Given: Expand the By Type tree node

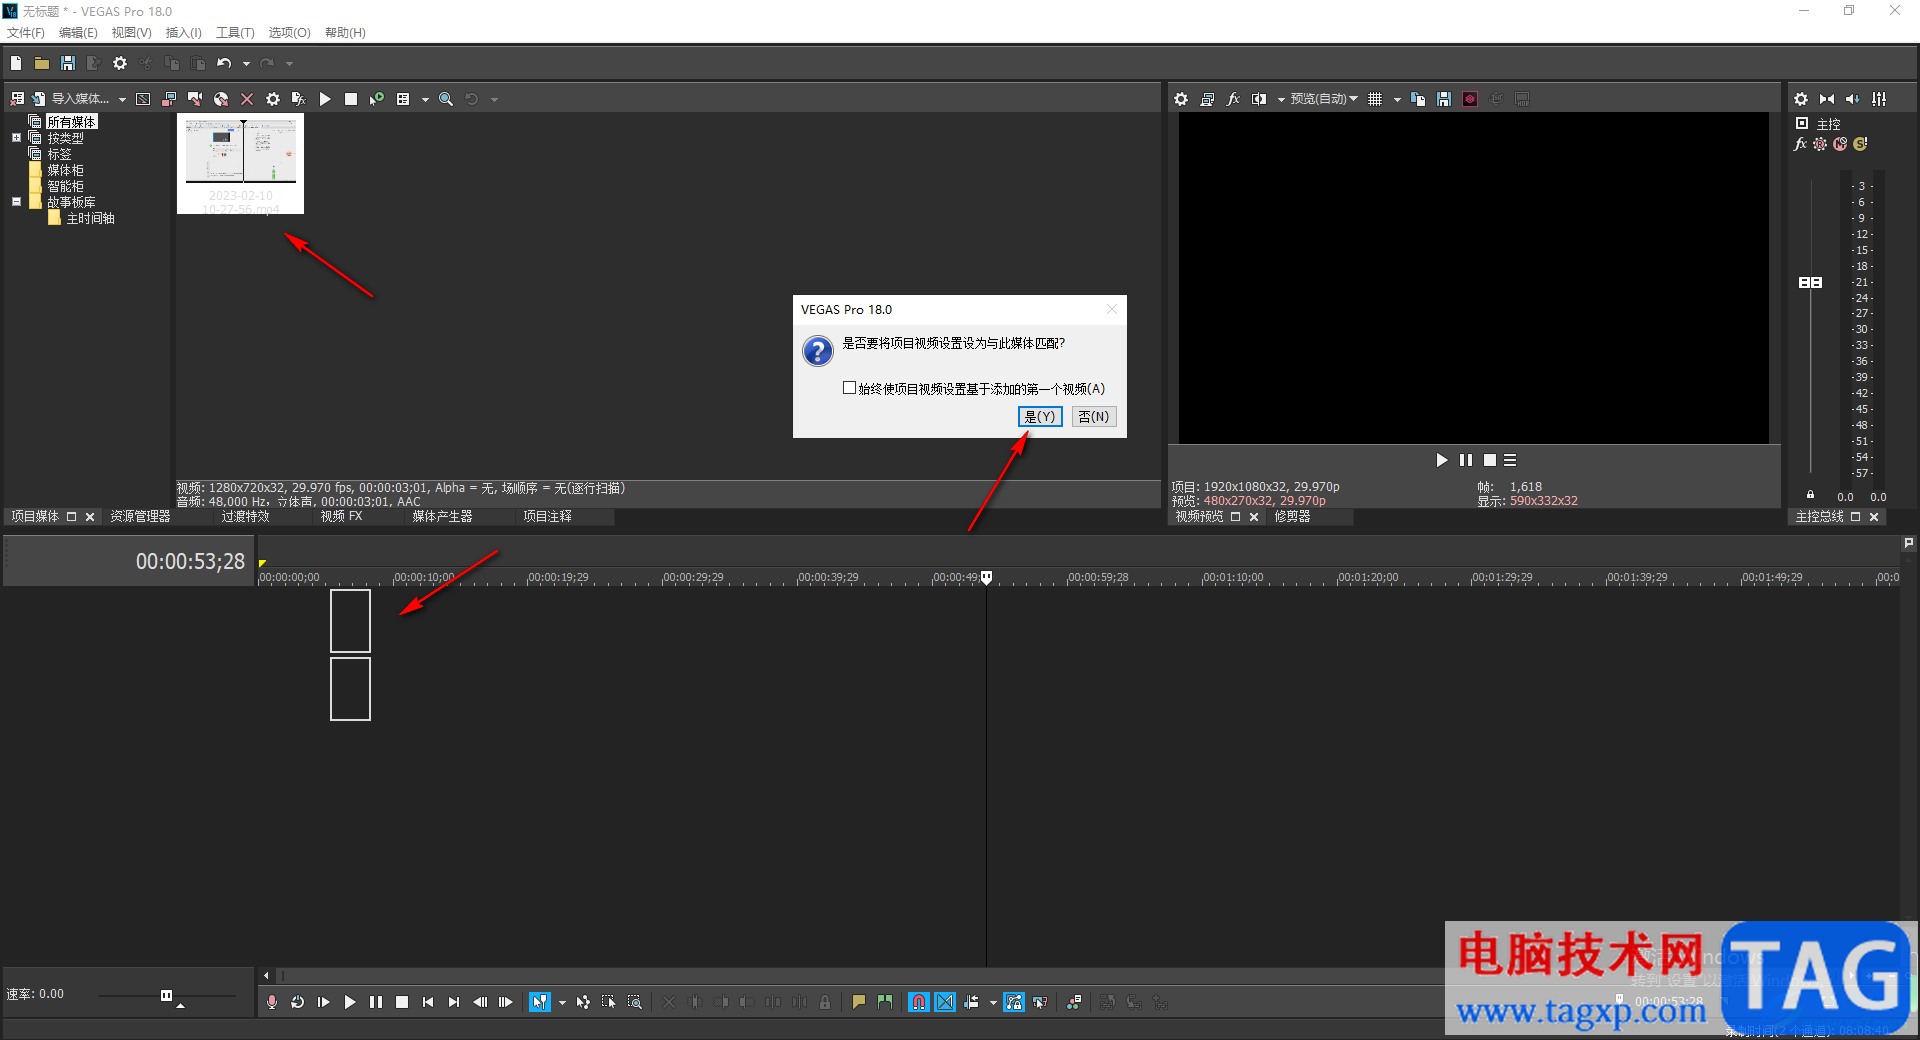Looking at the screenshot, I should click(x=16, y=138).
